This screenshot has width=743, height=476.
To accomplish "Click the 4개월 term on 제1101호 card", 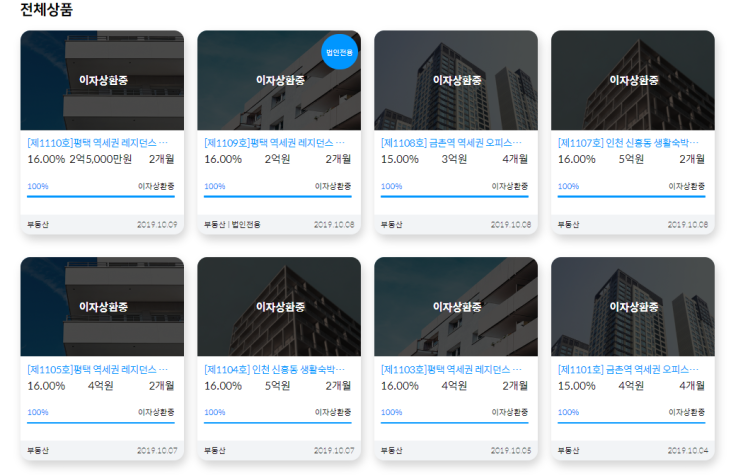I will [x=692, y=386].
